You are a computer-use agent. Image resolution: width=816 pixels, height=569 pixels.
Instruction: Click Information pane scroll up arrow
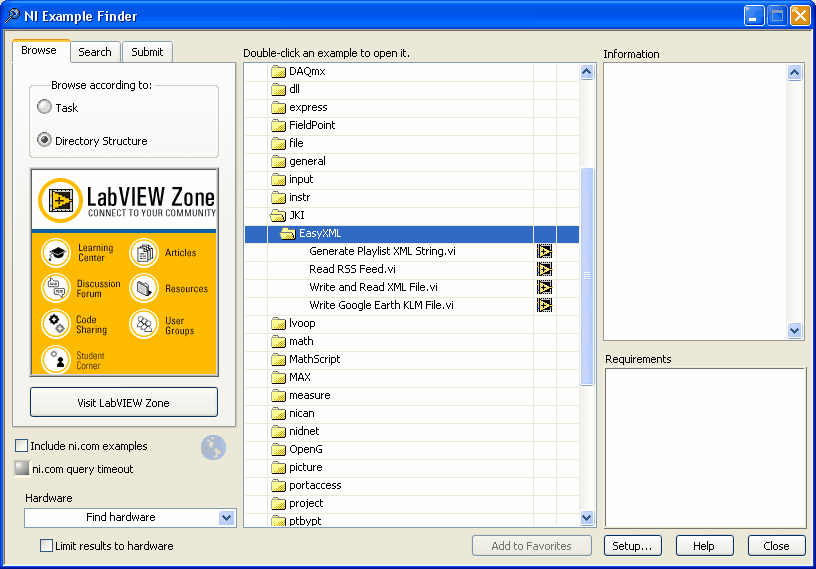(794, 72)
